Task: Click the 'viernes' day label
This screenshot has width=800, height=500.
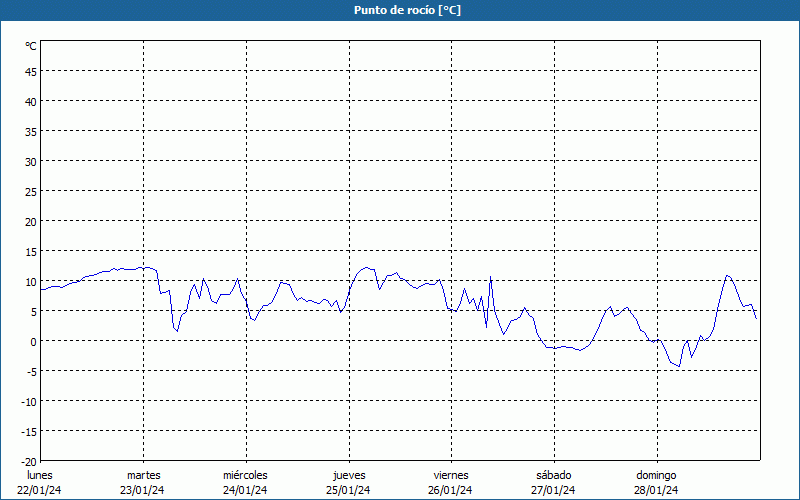Action: point(451,475)
